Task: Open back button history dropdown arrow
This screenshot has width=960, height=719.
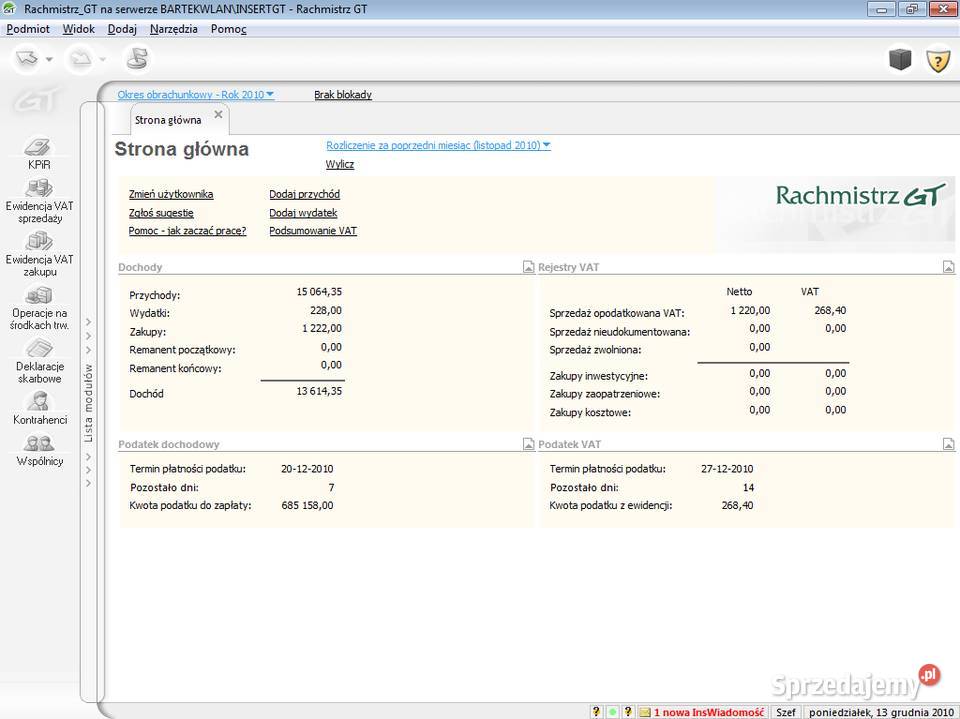Action: [x=50, y=59]
